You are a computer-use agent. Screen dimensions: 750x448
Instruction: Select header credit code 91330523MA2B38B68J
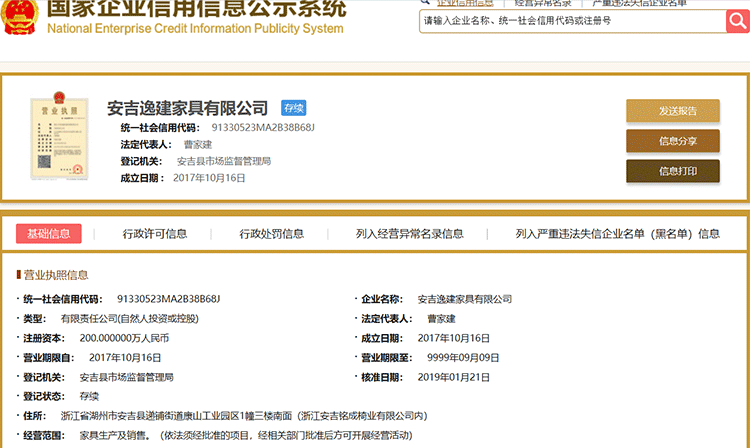(263, 128)
